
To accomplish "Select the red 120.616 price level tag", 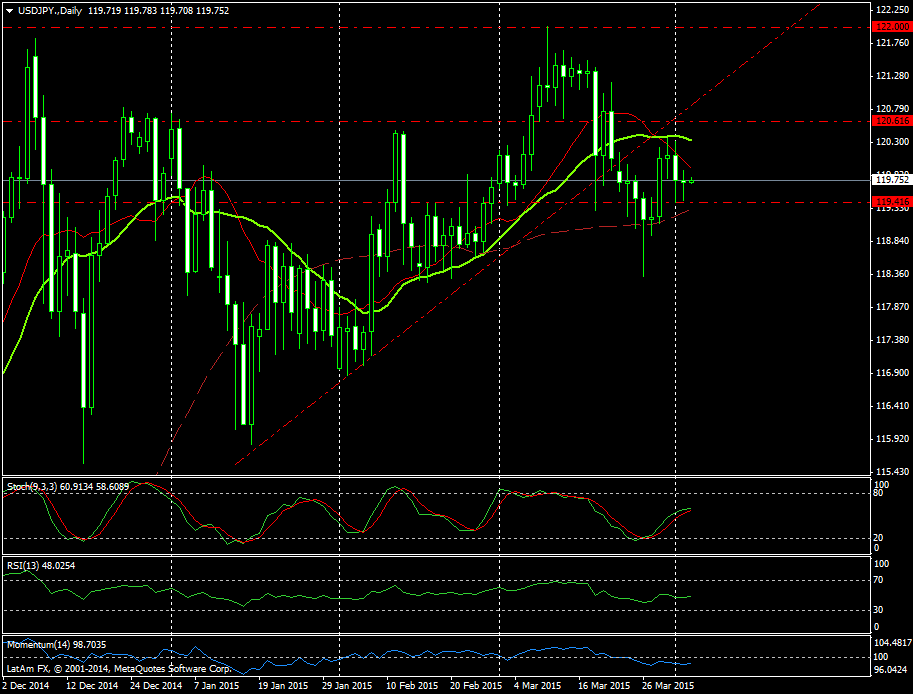I will coord(890,121).
